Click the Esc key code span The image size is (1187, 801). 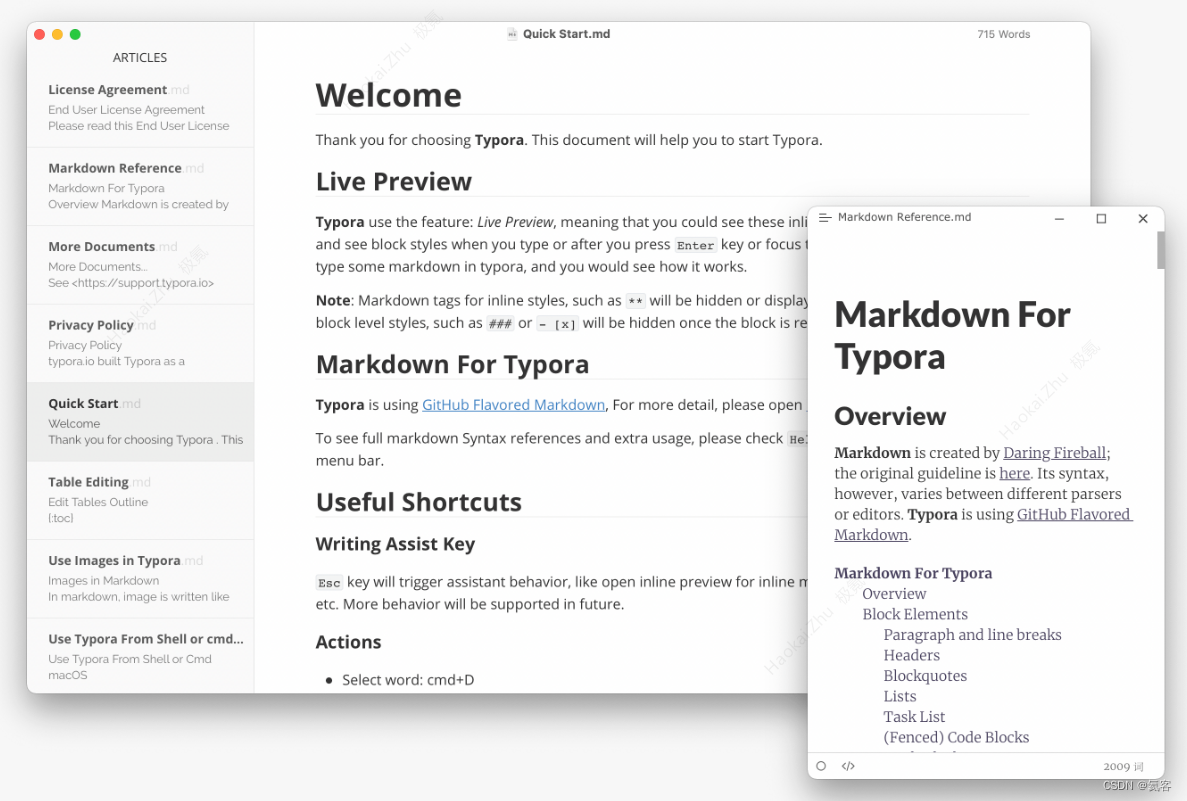(x=329, y=582)
